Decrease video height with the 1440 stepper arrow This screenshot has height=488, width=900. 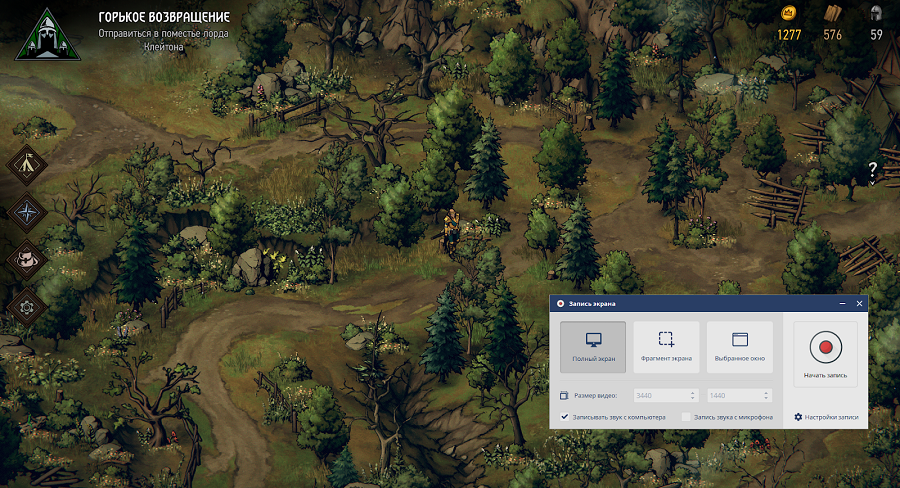pos(766,398)
